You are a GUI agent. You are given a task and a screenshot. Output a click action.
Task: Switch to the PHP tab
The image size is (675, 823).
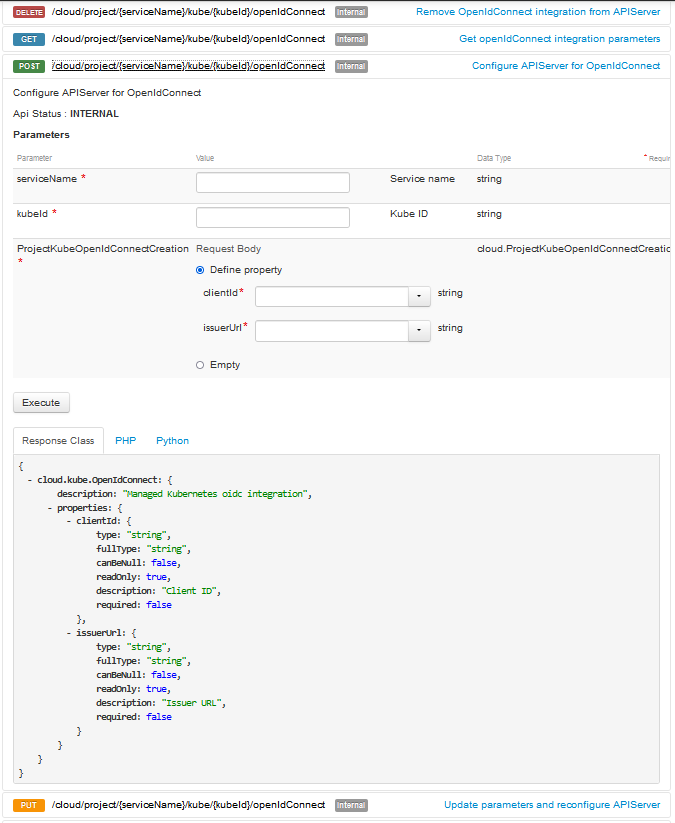[x=125, y=440]
